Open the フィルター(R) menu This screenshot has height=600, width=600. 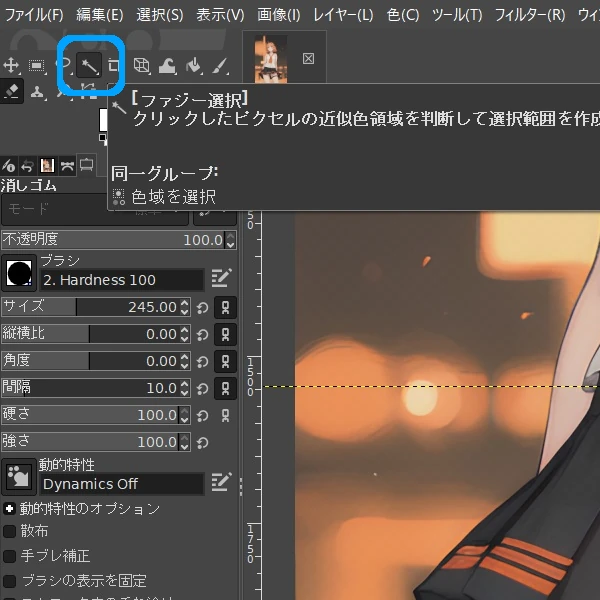tap(530, 15)
